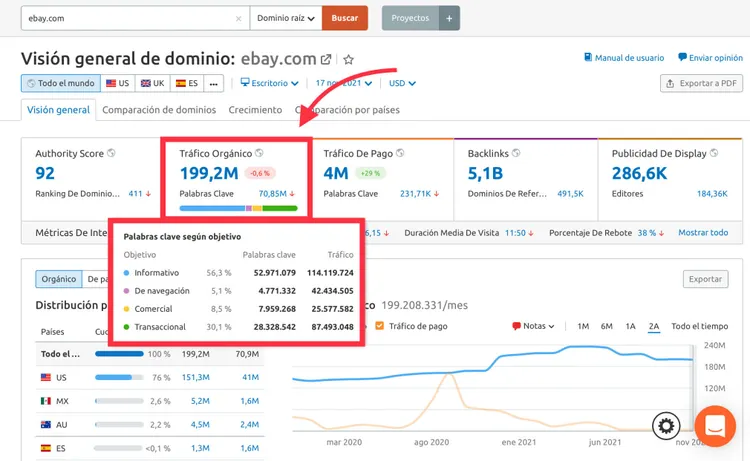Click Transaccional intent row
The height and width of the screenshot is (461, 750).
(238, 327)
